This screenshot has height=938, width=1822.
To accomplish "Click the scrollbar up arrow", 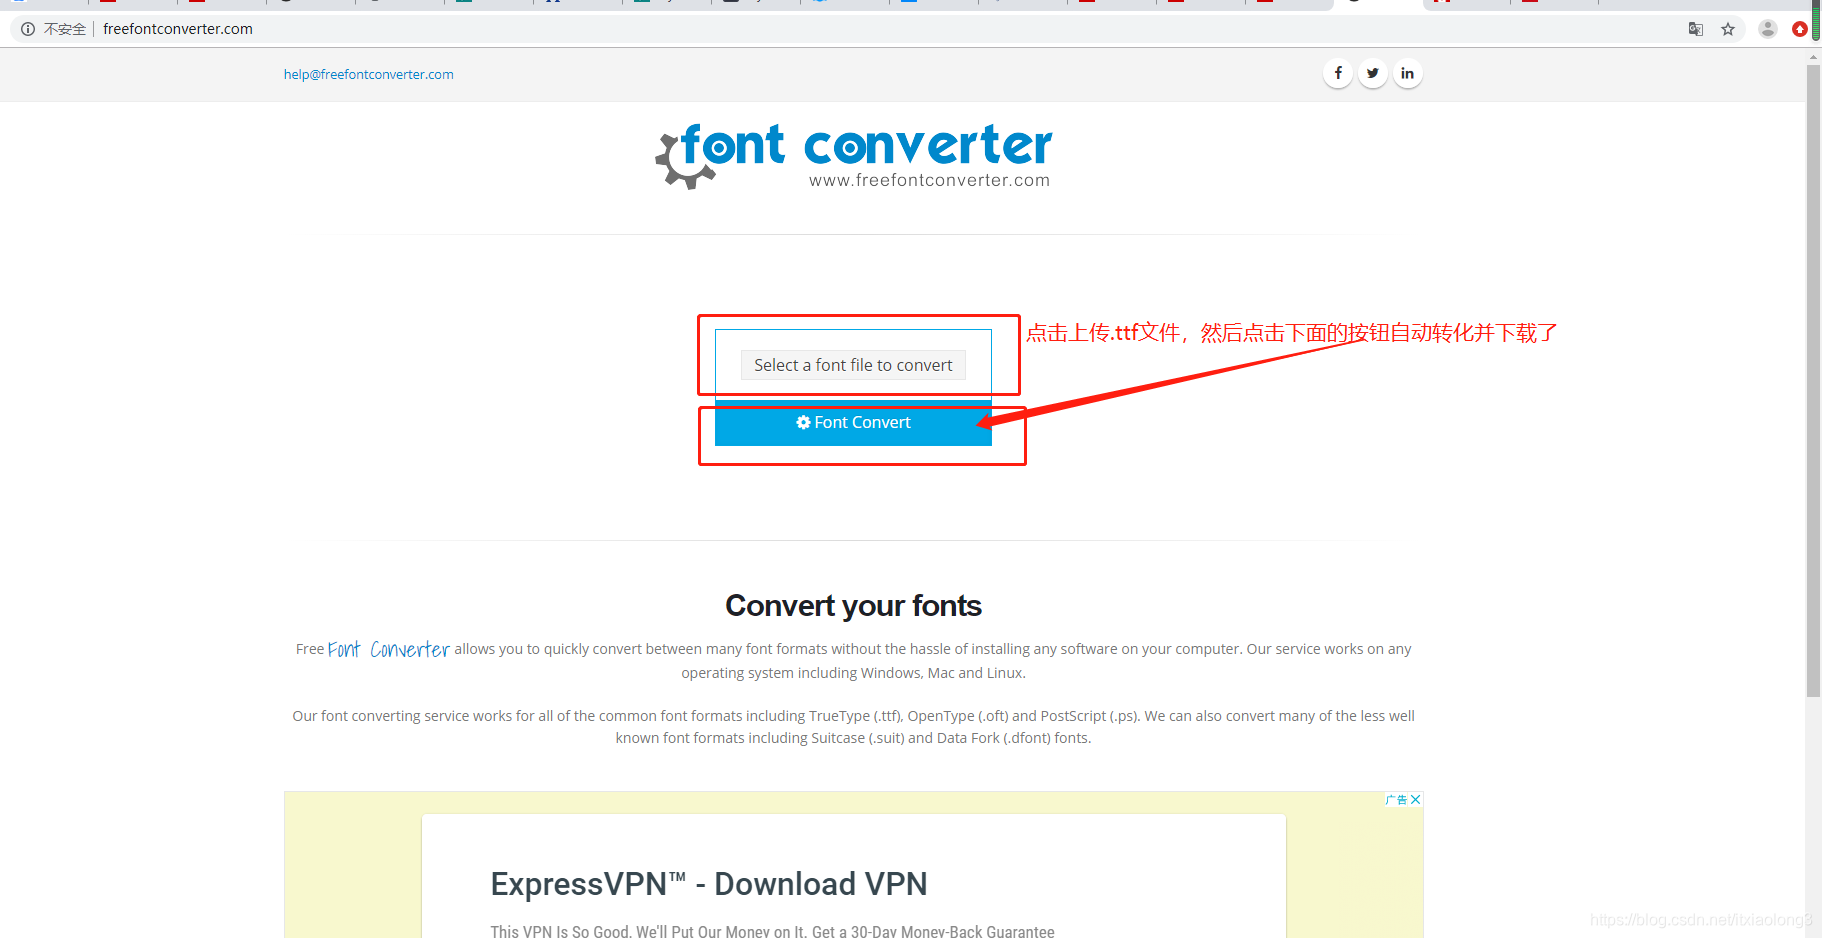I will pyautogui.click(x=1813, y=57).
